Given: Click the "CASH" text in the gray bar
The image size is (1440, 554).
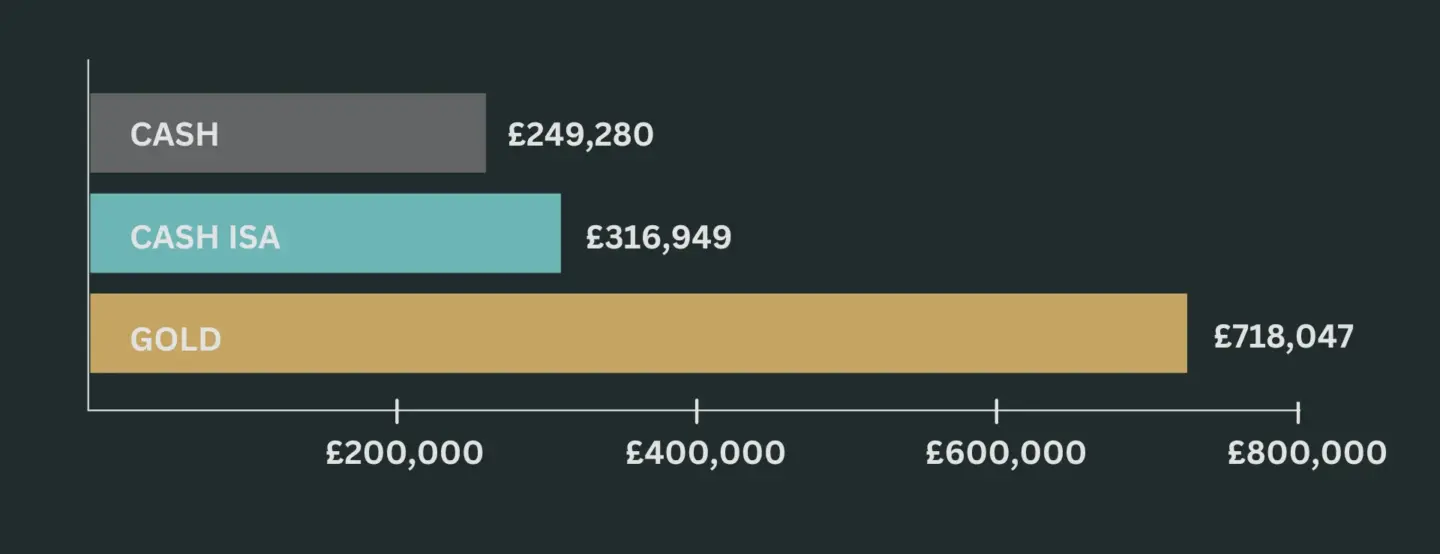Looking at the screenshot, I should coord(174,135).
